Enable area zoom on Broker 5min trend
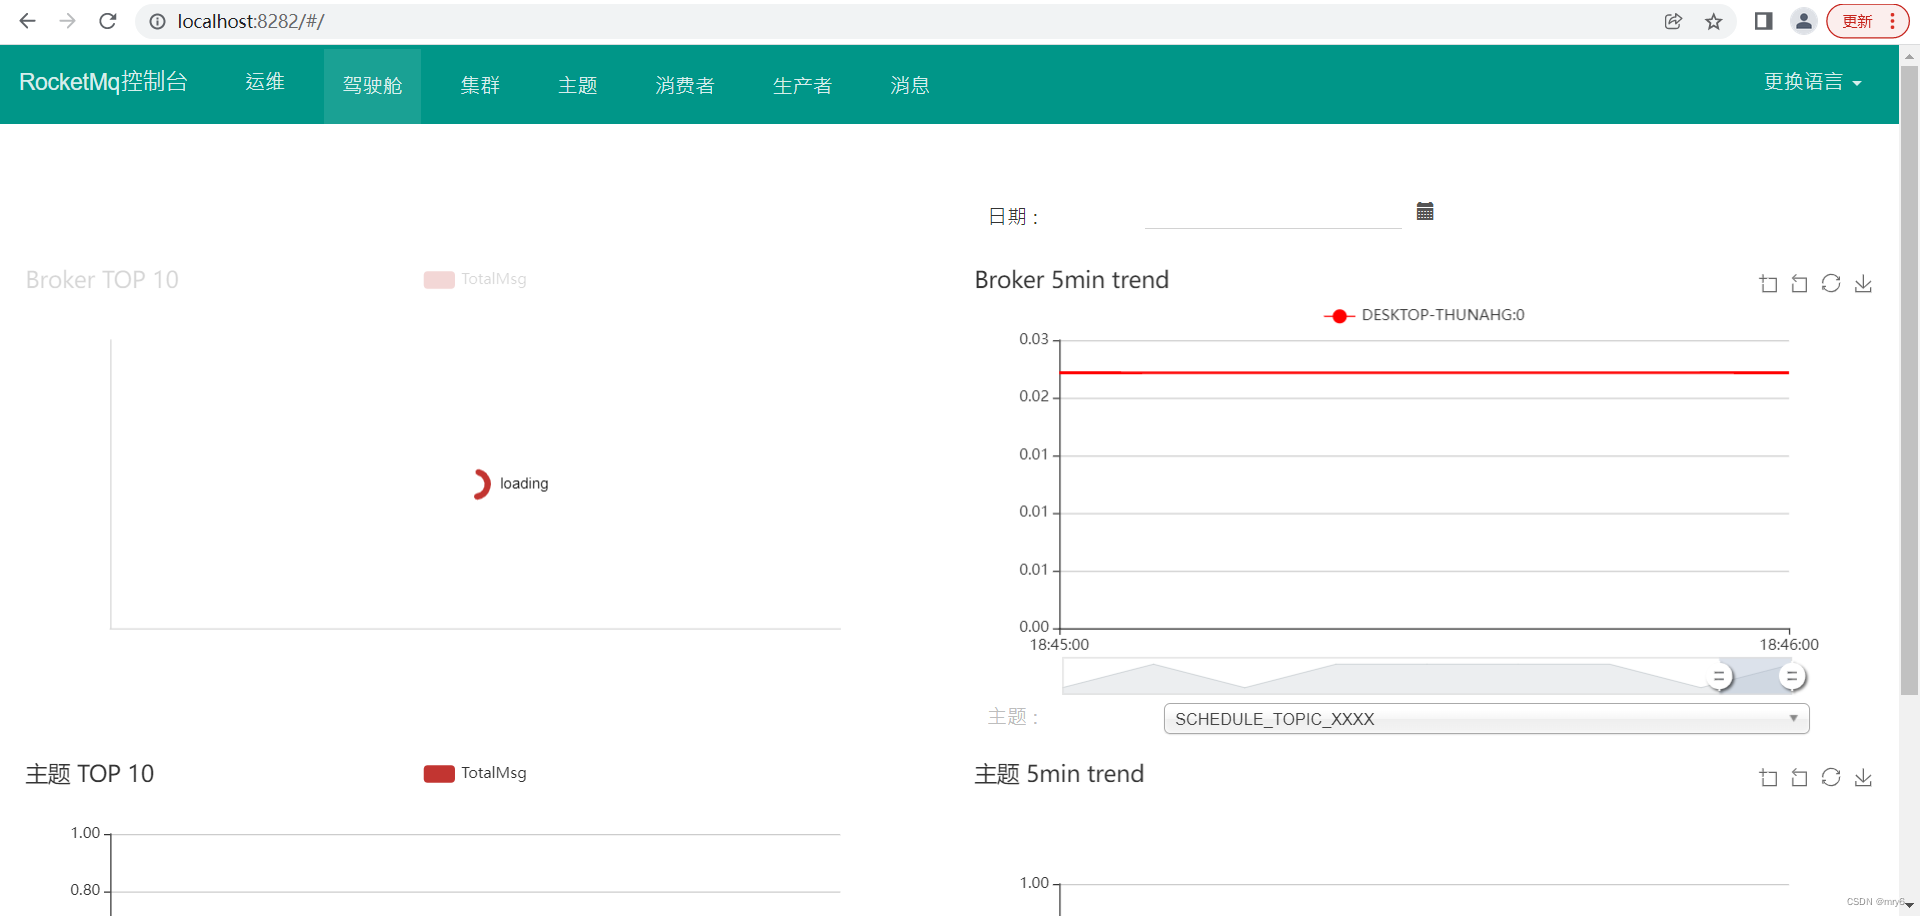Image resolution: width=1920 pixels, height=916 pixels. pyautogui.click(x=1768, y=284)
